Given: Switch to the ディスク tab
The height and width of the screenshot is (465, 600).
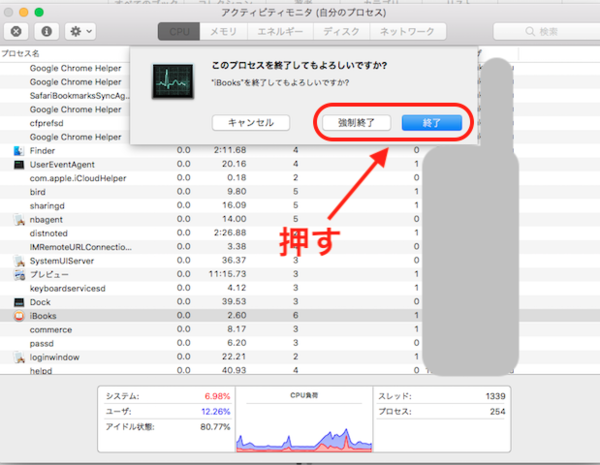Looking at the screenshot, I should (341, 31).
